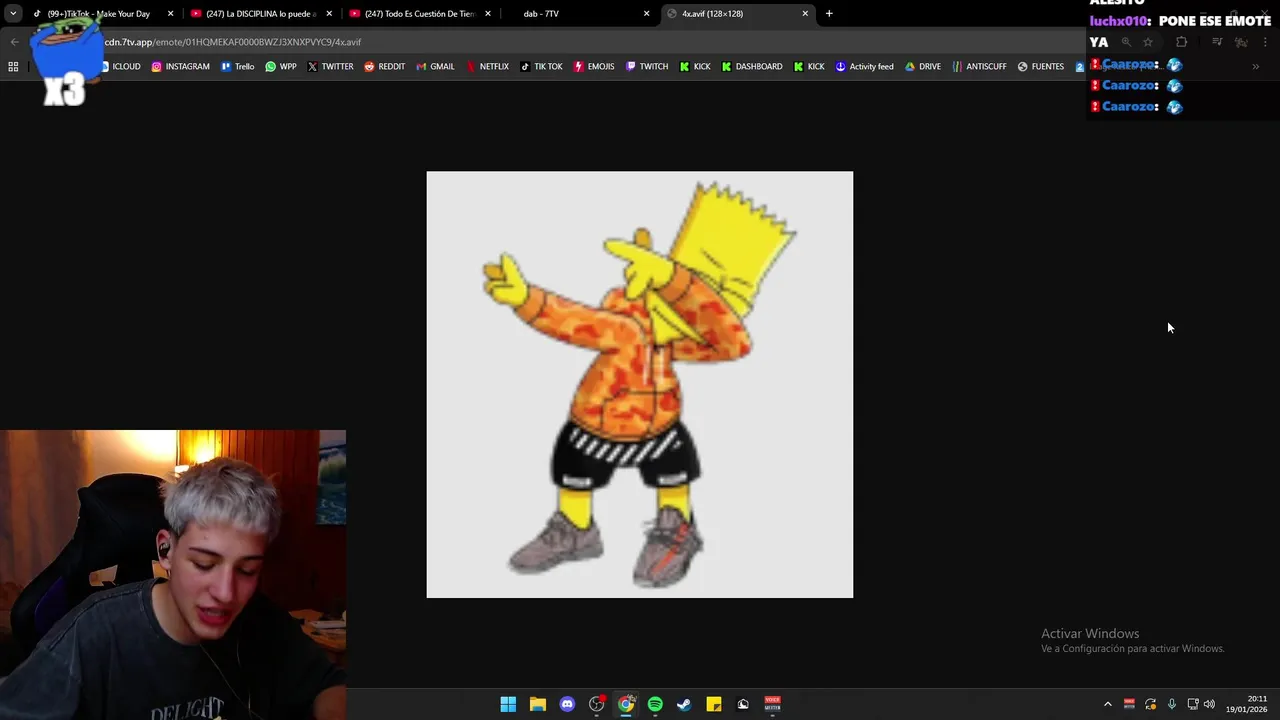
Task: Open Steam from the taskbar
Action: [x=684, y=704]
